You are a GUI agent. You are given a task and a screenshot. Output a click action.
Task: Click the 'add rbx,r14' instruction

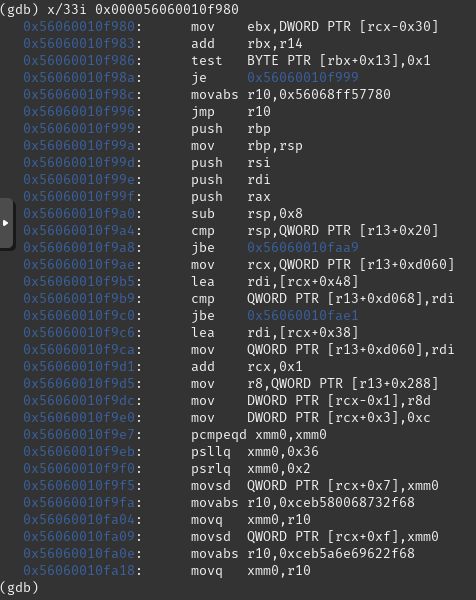pos(247,44)
